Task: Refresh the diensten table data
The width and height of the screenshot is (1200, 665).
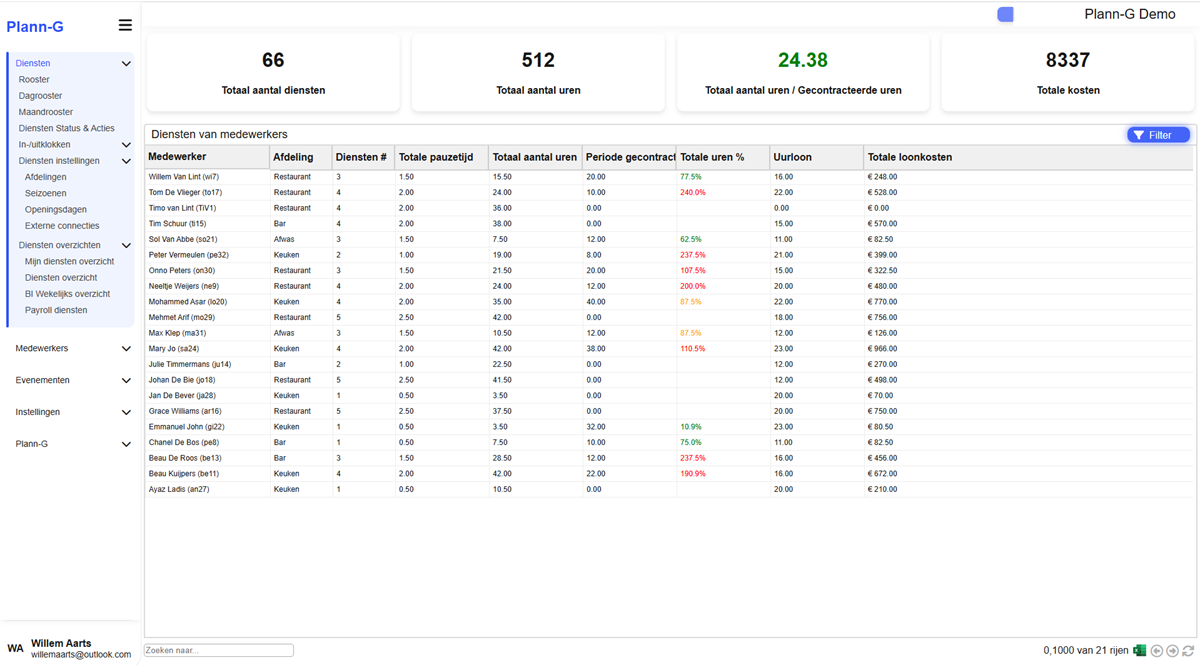Action: [x=1188, y=650]
